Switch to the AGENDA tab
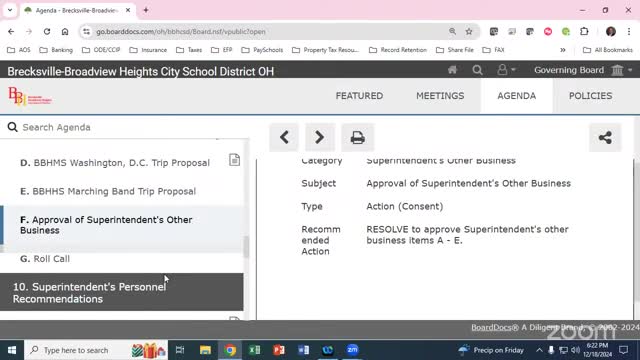640x360 pixels. (x=517, y=96)
